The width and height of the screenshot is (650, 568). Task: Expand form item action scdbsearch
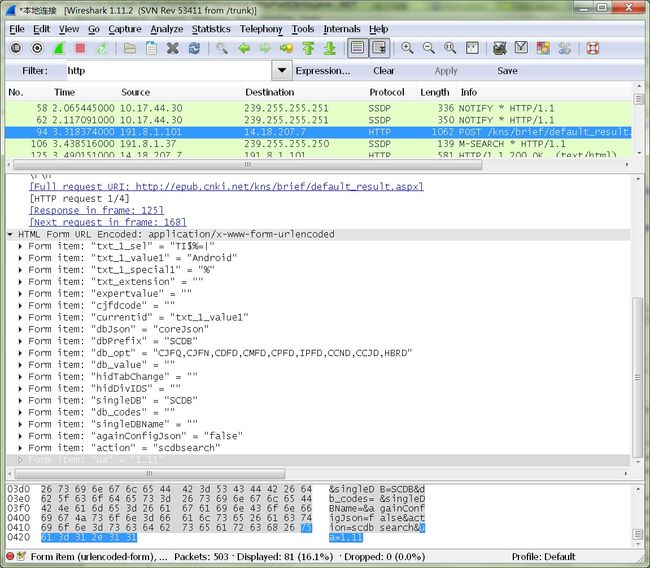click(x=20, y=448)
